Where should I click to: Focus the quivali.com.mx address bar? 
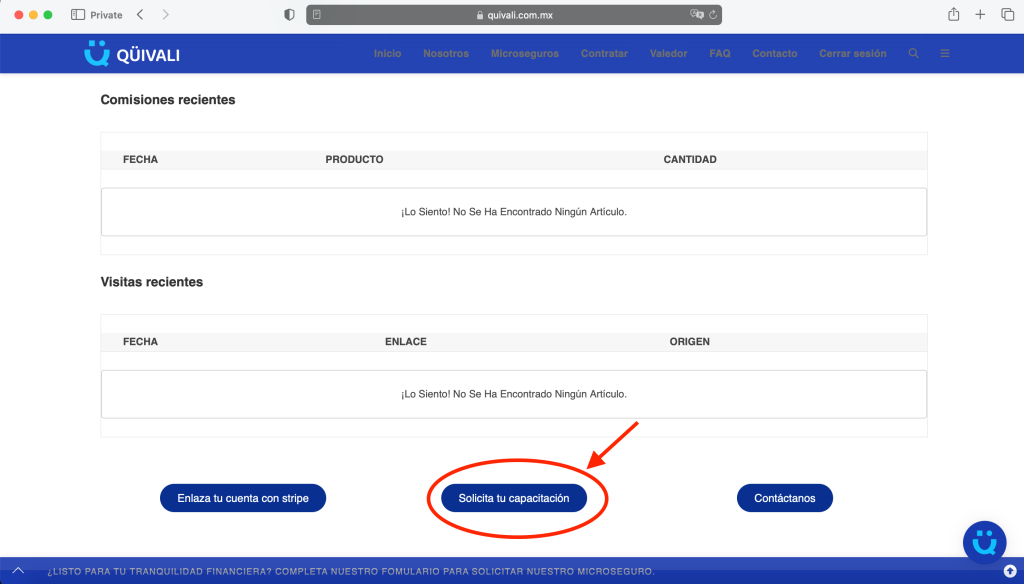(514, 14)
